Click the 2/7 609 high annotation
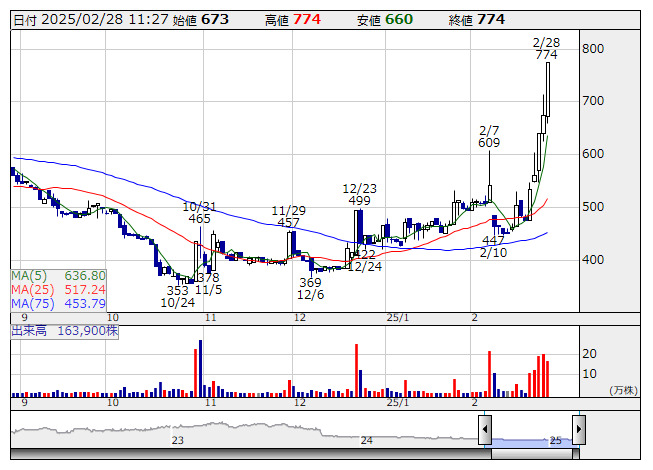Viewport: 653px width, 470px height. click(x=489, y=137)
